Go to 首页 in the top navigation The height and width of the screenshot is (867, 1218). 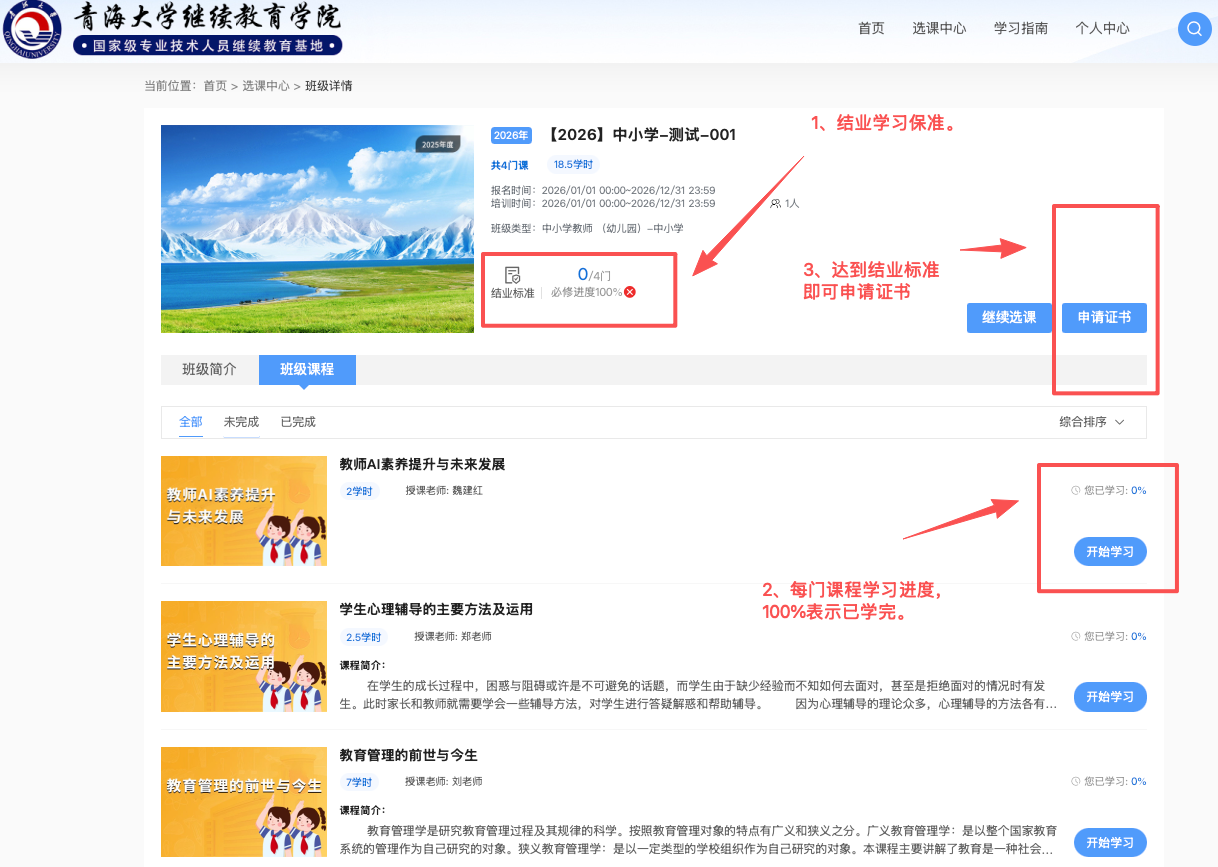pyautogui.click(x=871, y=28)
